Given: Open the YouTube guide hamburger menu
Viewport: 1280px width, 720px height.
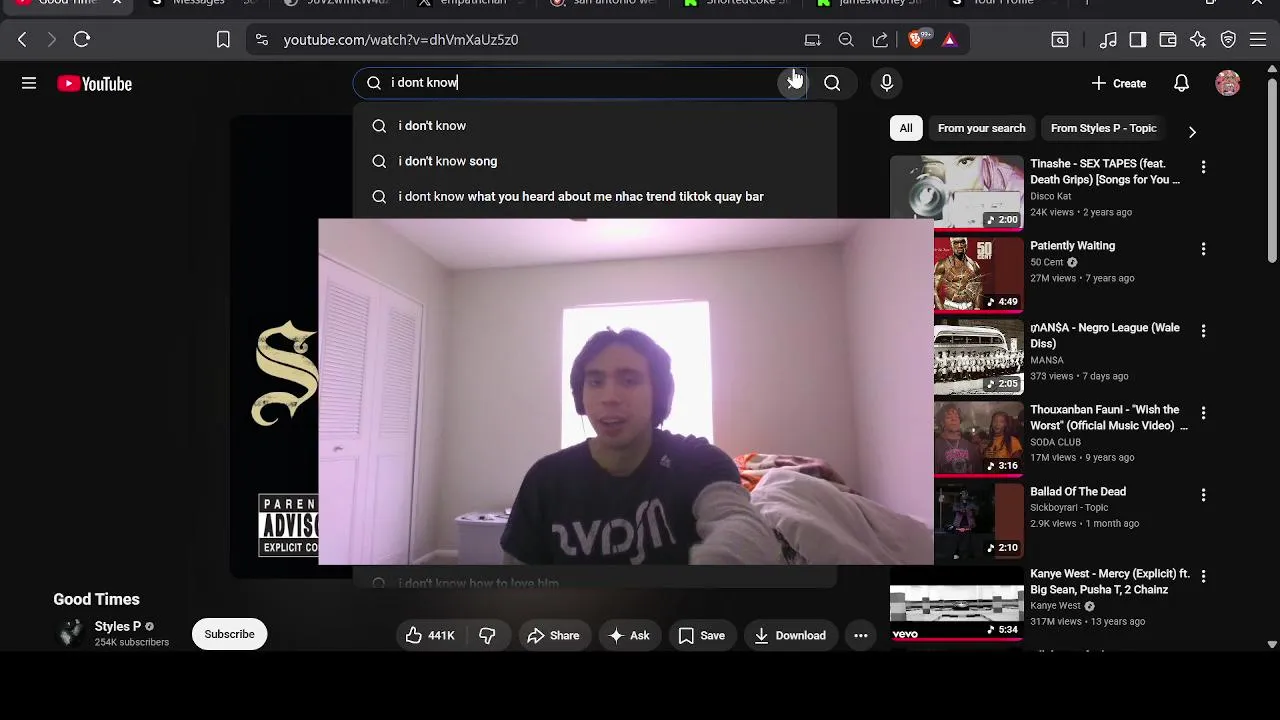Looking at the screenshot, I should pyautogui.click(x=29, y=83).
